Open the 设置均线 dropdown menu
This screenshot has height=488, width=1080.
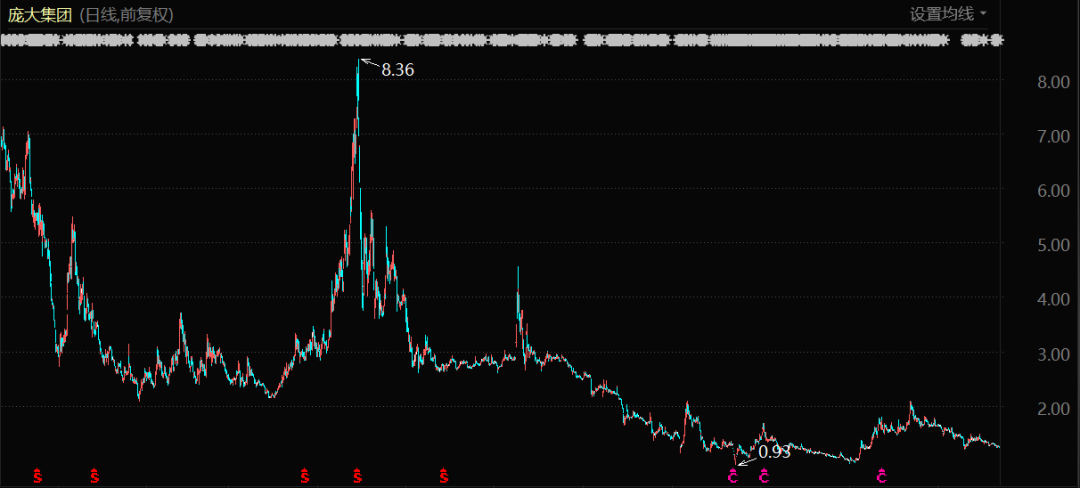tap(940, 13)
